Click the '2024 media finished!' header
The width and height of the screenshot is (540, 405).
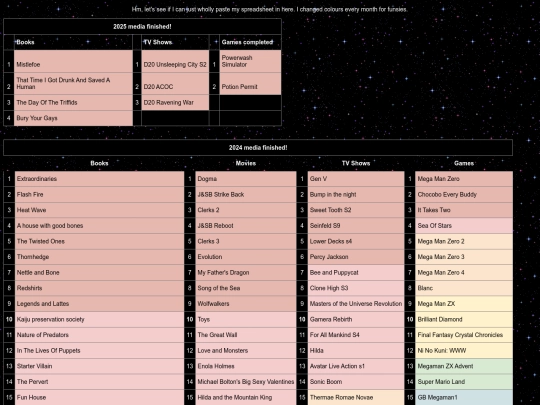[258, 148]
